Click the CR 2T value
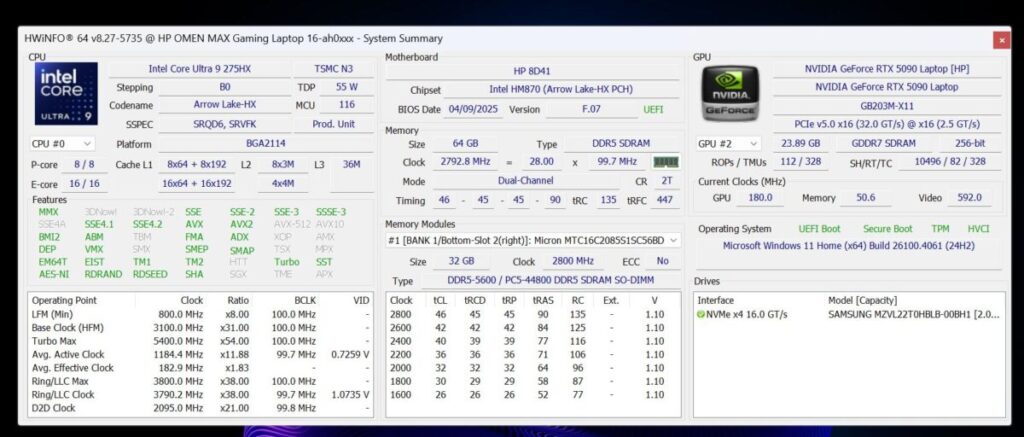Screen dimensions: 1024x437 (x=666, y=181)
